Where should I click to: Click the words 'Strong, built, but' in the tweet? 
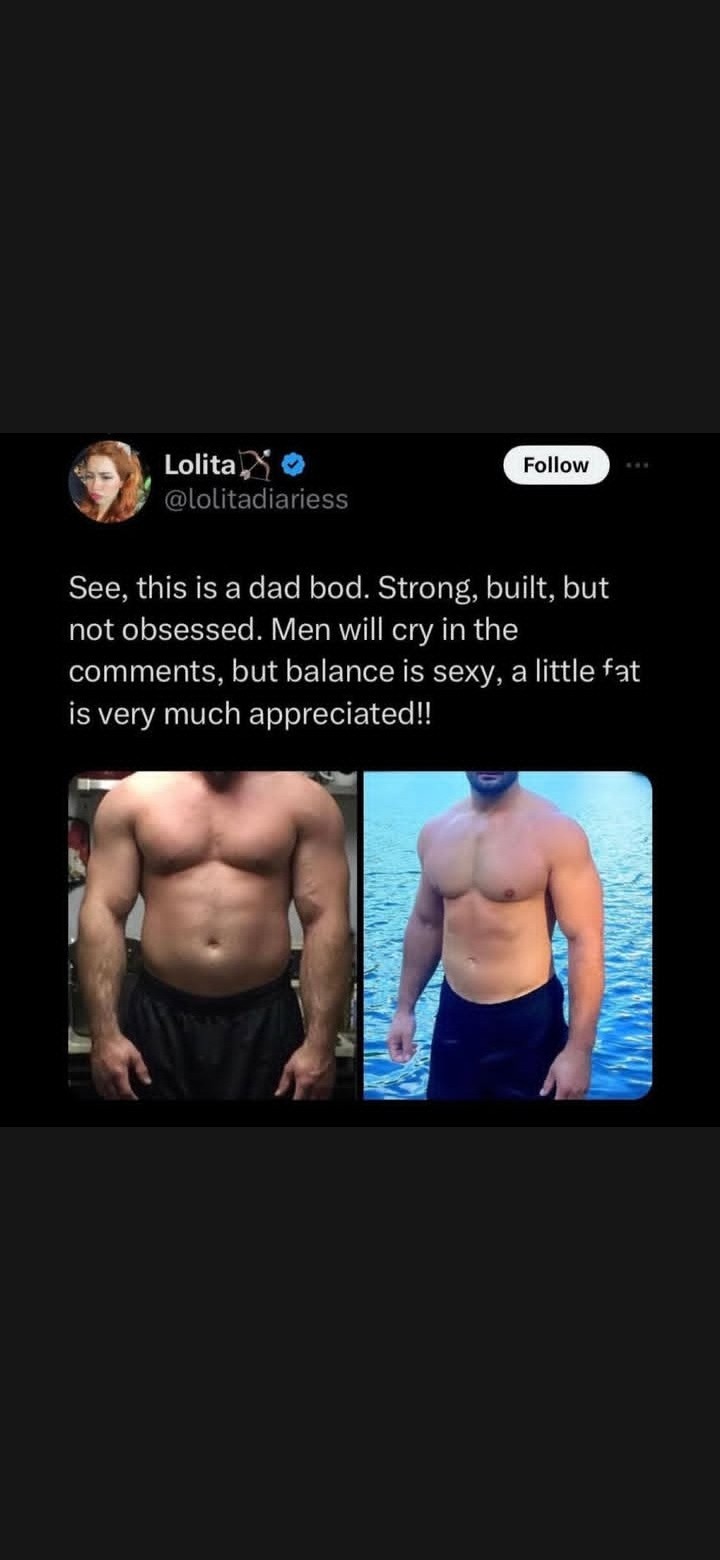[x=493, y=588]
